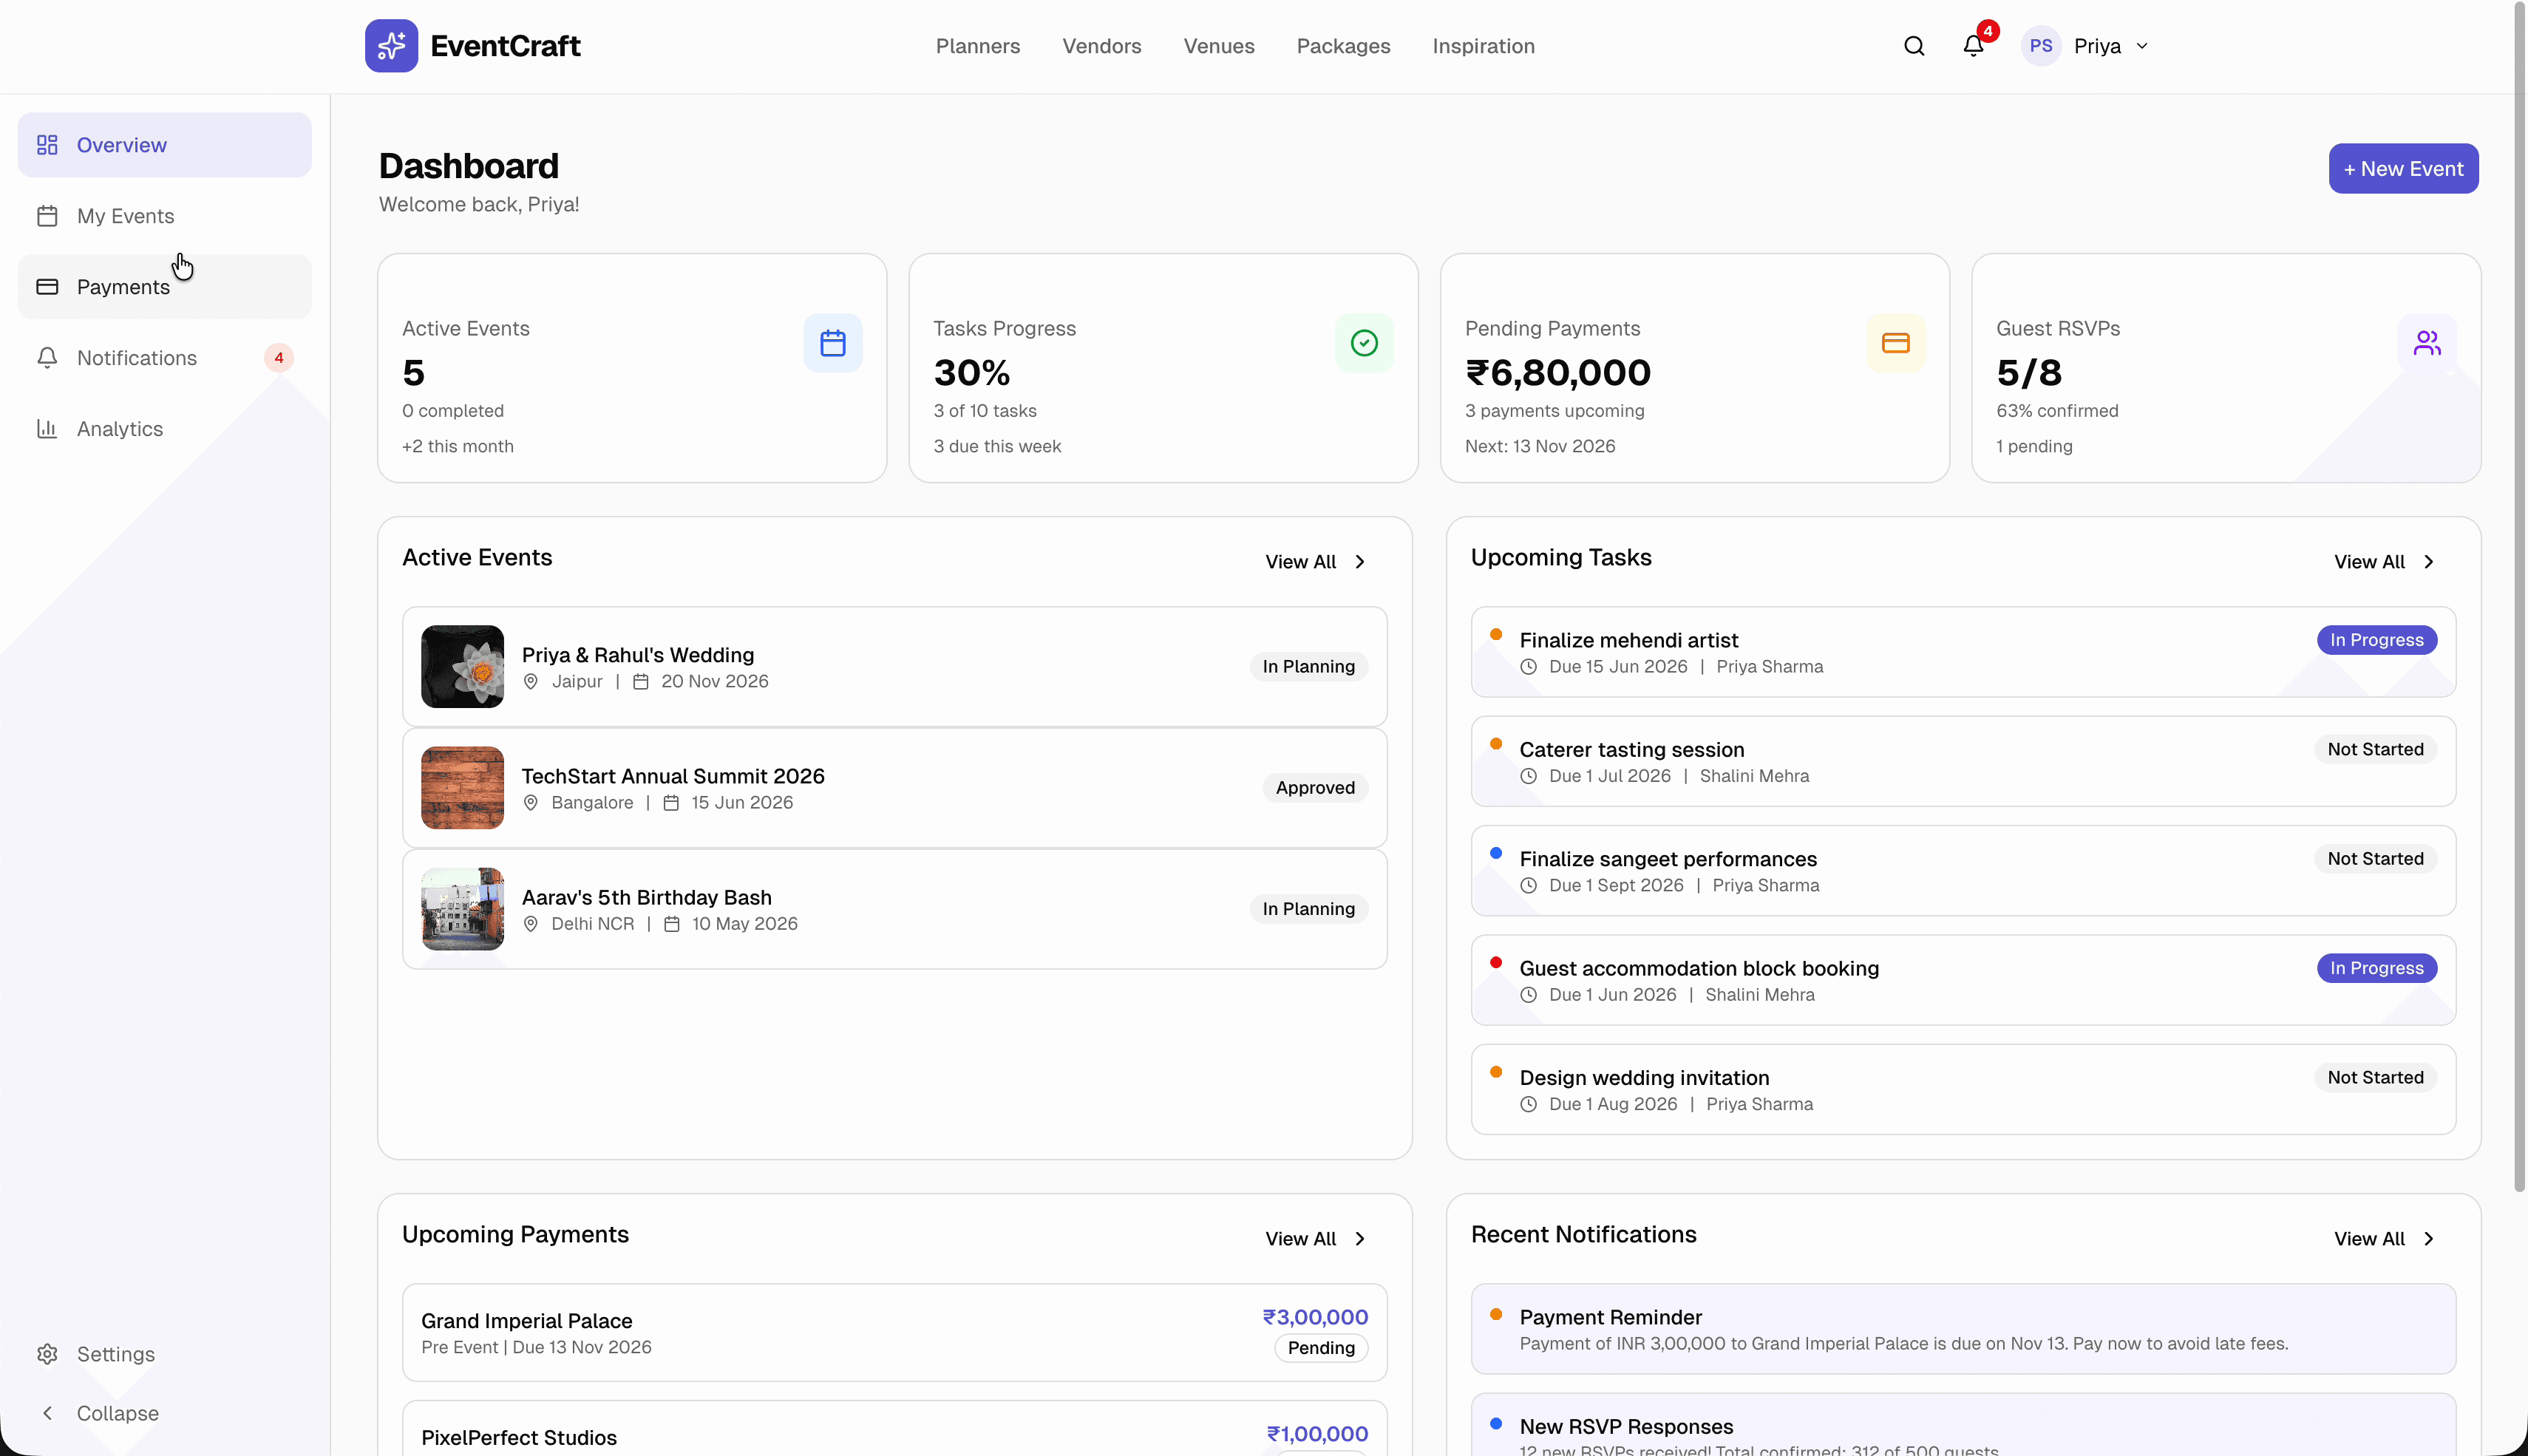Click the My Events calendar icon
Viewport: 2528px width, 1456px height.
(47, 216)
